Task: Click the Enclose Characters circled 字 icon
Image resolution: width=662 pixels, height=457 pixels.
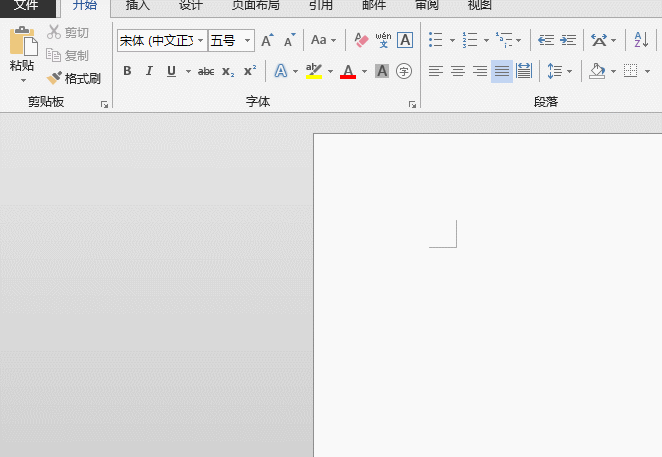Action: (x=404, y=71)
